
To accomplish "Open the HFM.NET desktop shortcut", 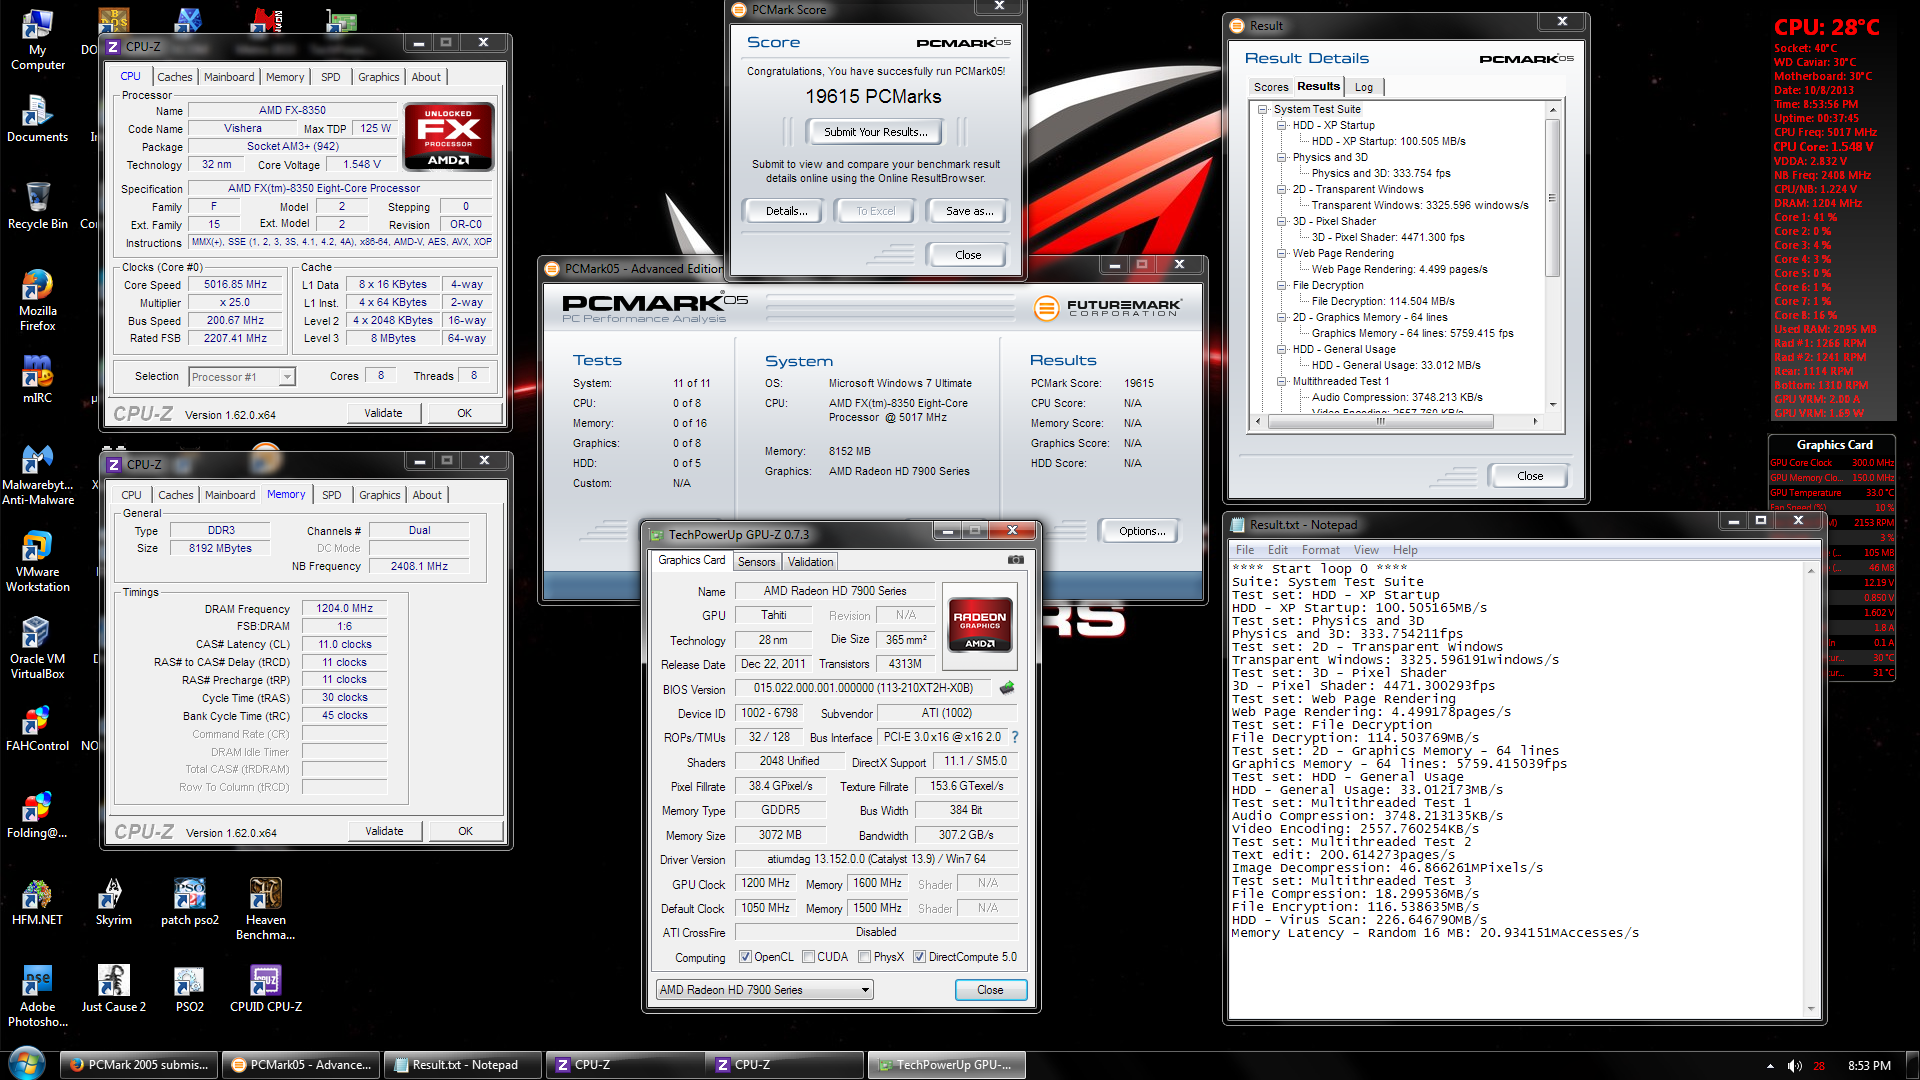I will (37, 902).
